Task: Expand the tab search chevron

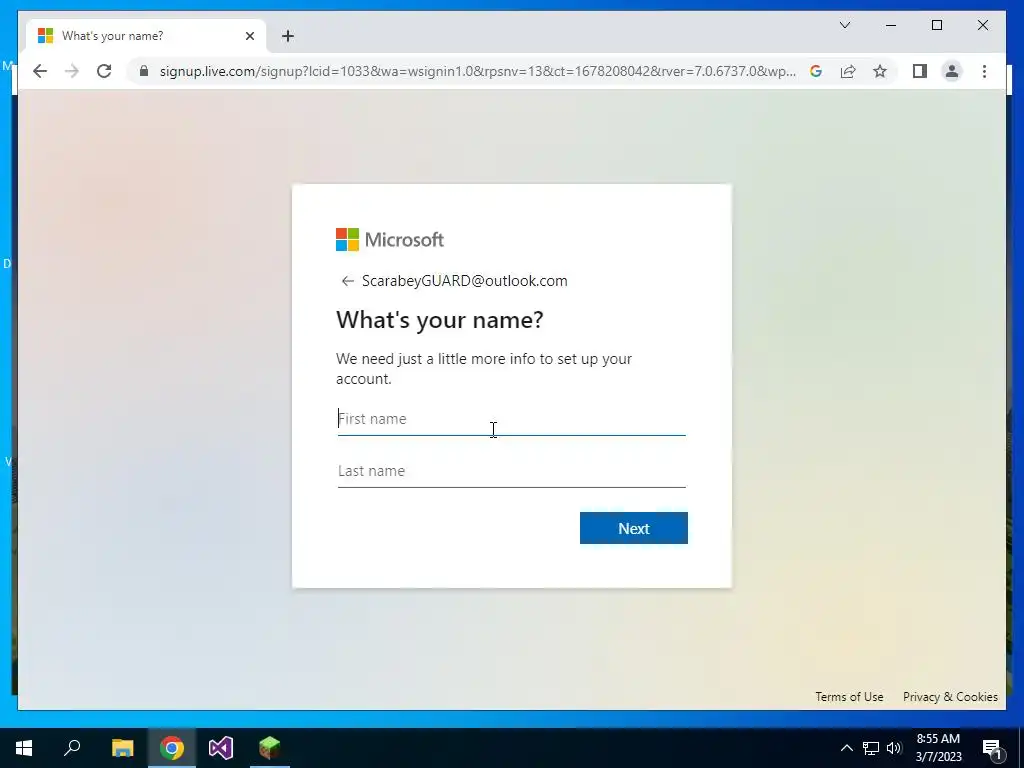Action: (844, 25)
